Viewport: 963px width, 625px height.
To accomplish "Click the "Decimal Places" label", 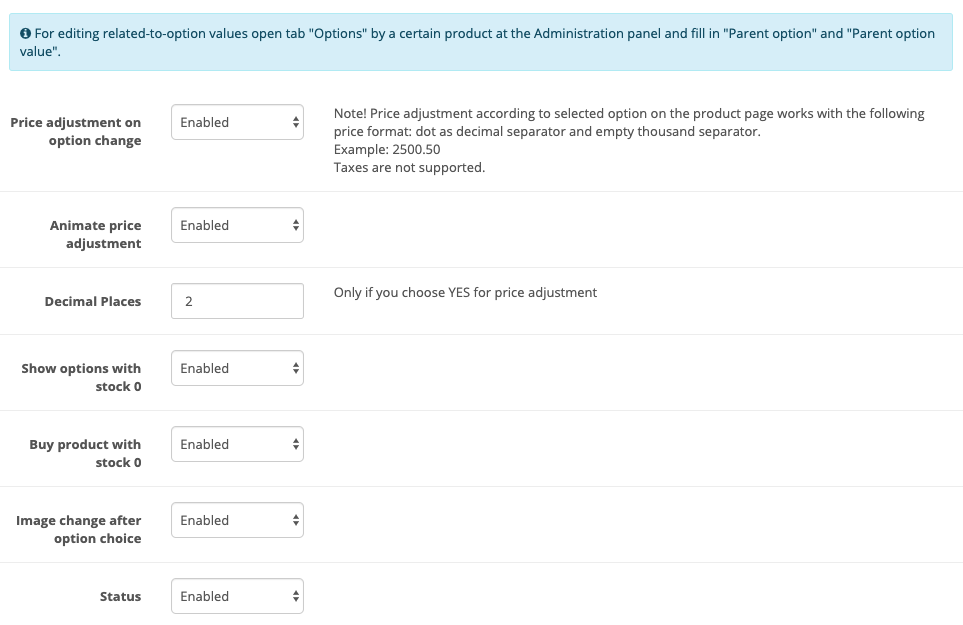I will (93, 301).
